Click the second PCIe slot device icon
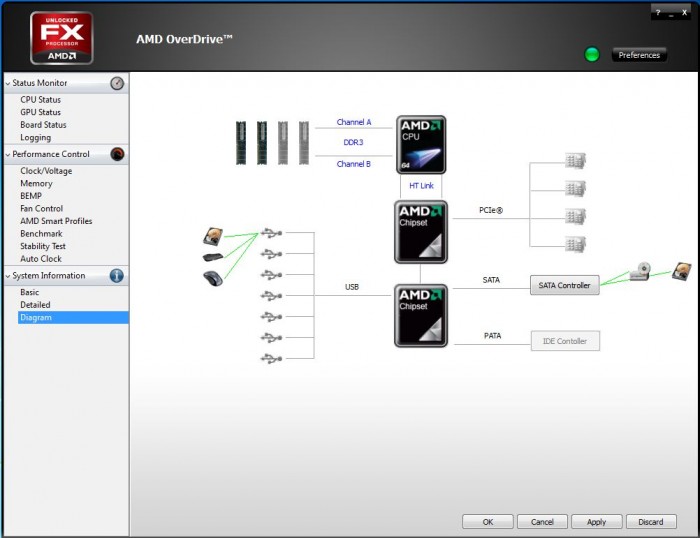700x538 pixels. click(575, 189)
